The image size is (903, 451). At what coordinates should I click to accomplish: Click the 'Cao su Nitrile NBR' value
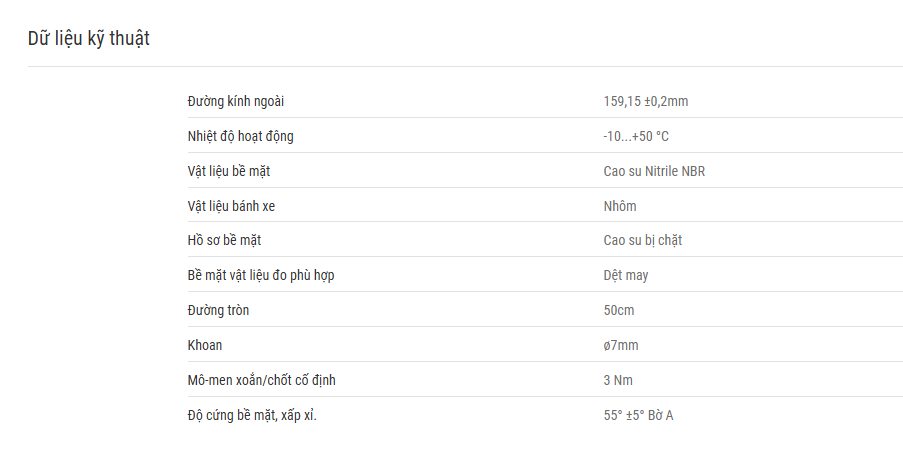coord(654,171)
